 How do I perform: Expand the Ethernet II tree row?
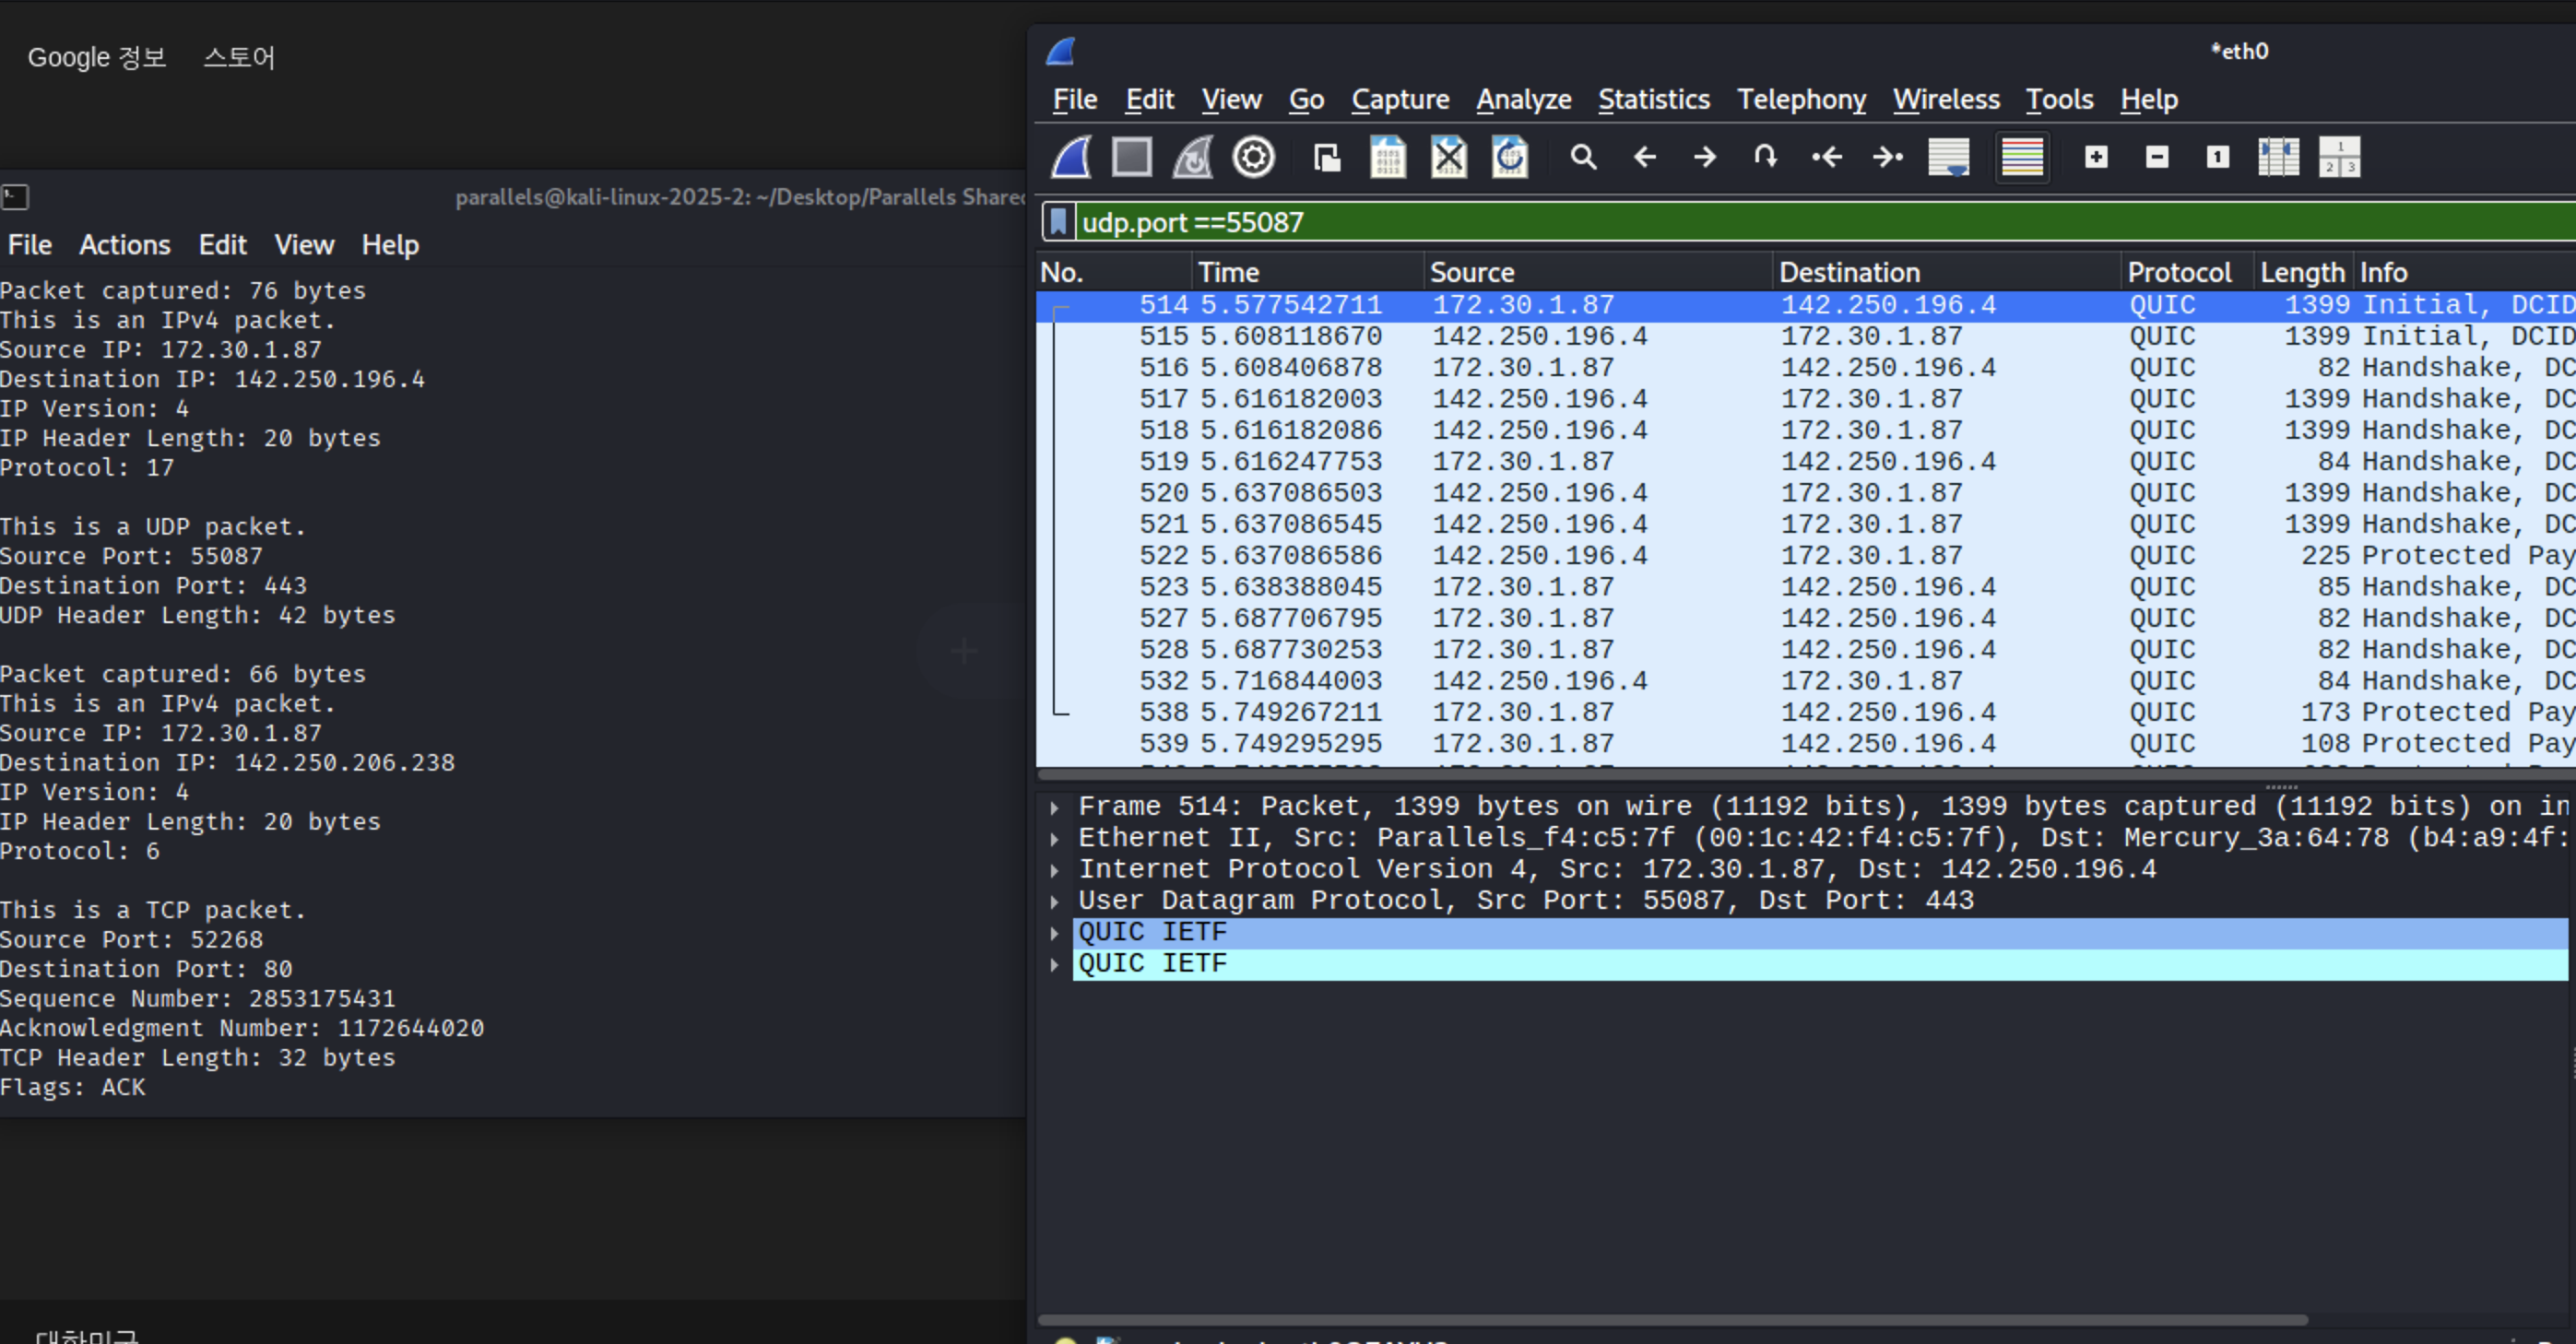click(1054, 839)
